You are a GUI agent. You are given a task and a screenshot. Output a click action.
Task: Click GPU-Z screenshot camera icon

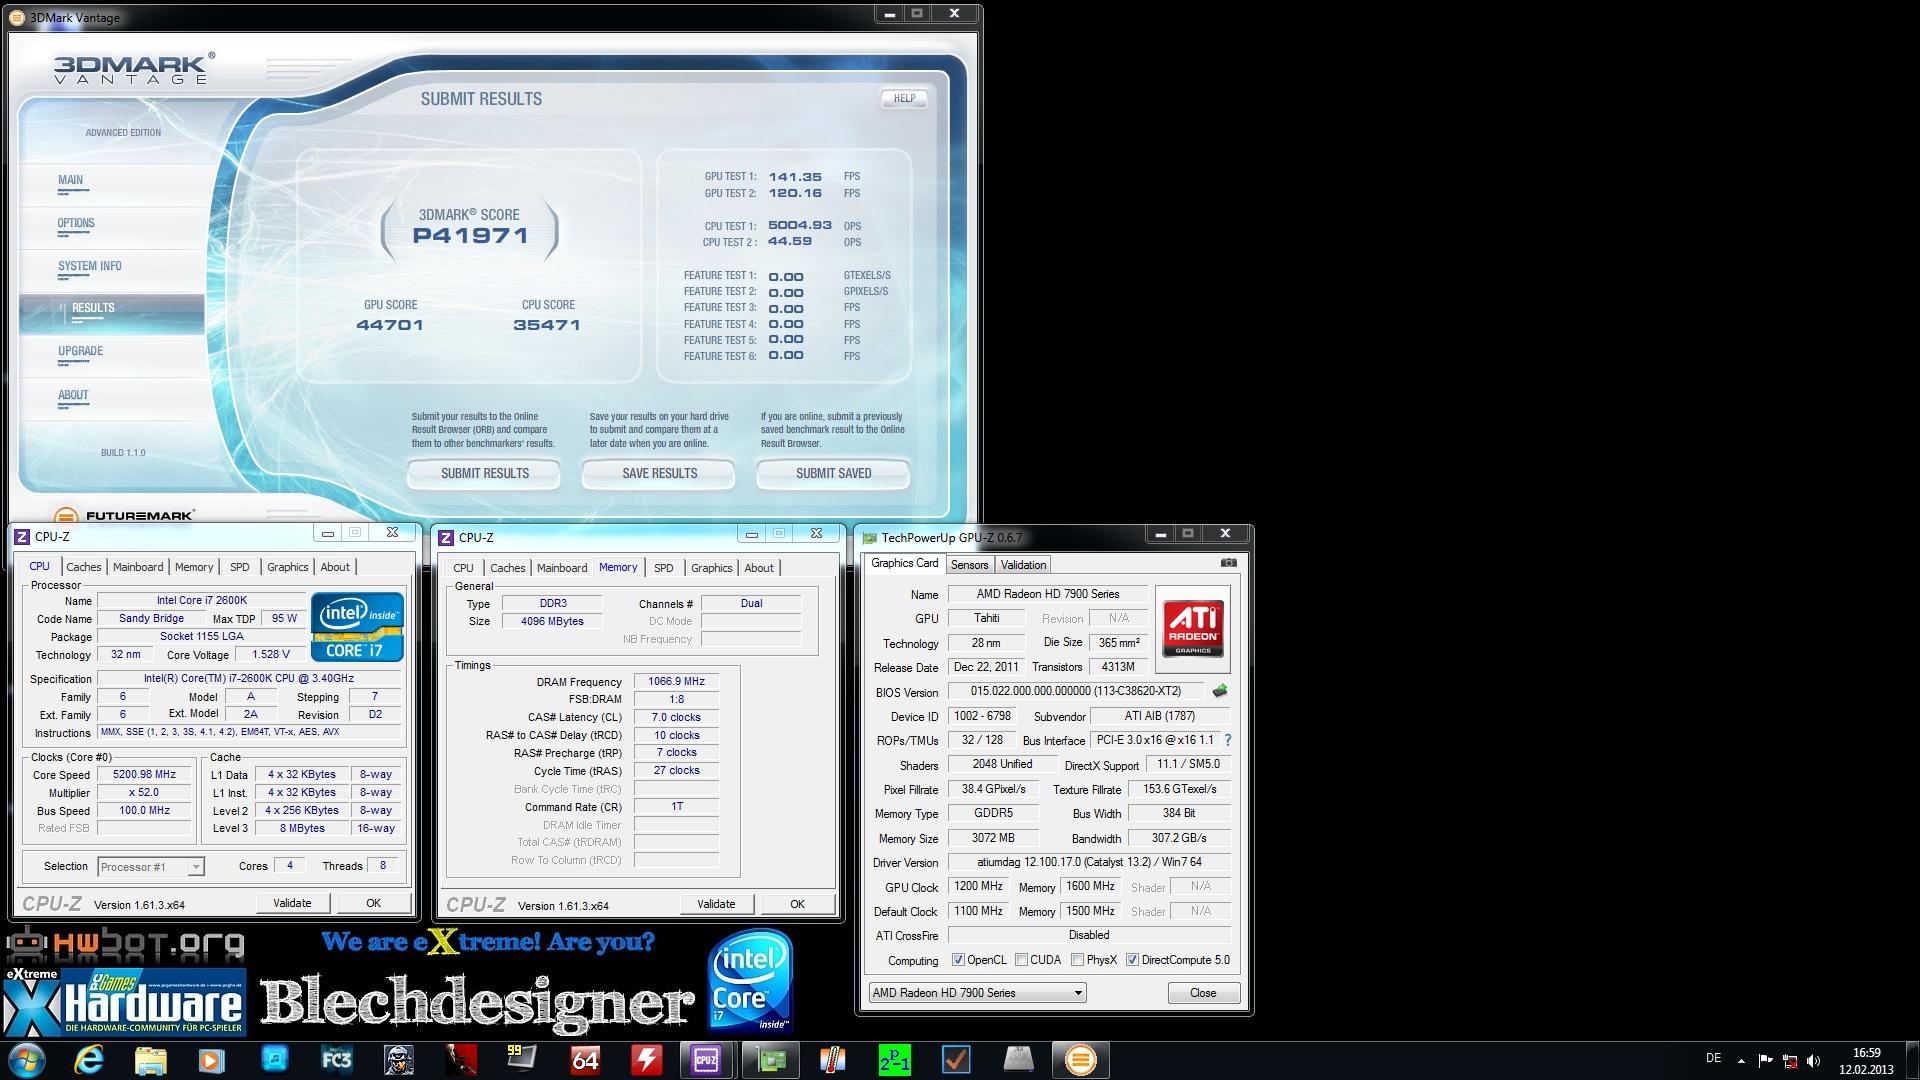point(1229,563)
